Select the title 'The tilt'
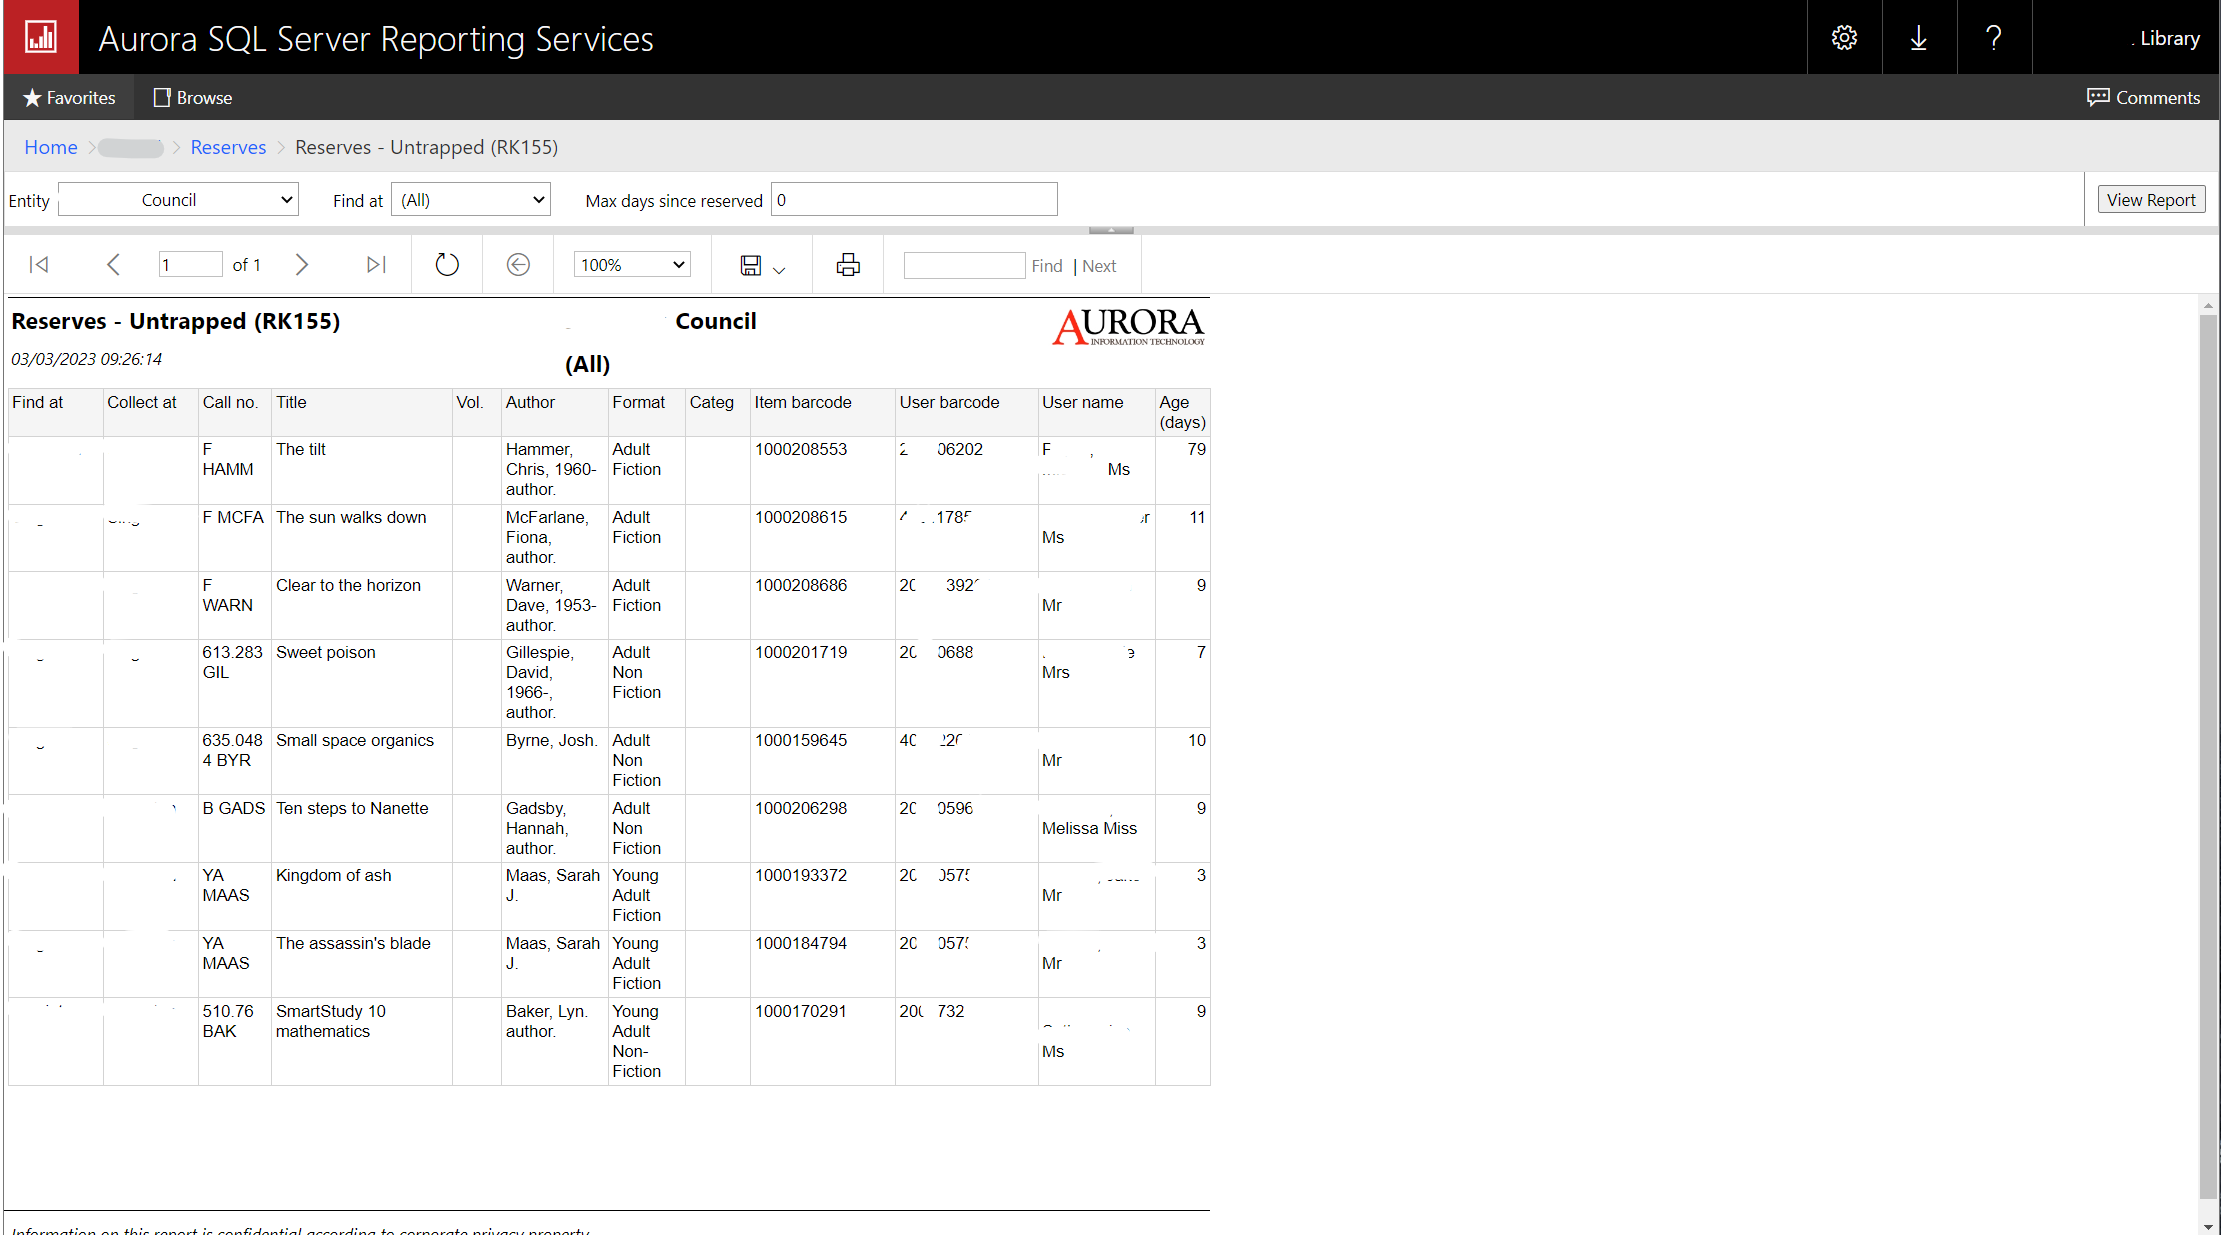 301,449
